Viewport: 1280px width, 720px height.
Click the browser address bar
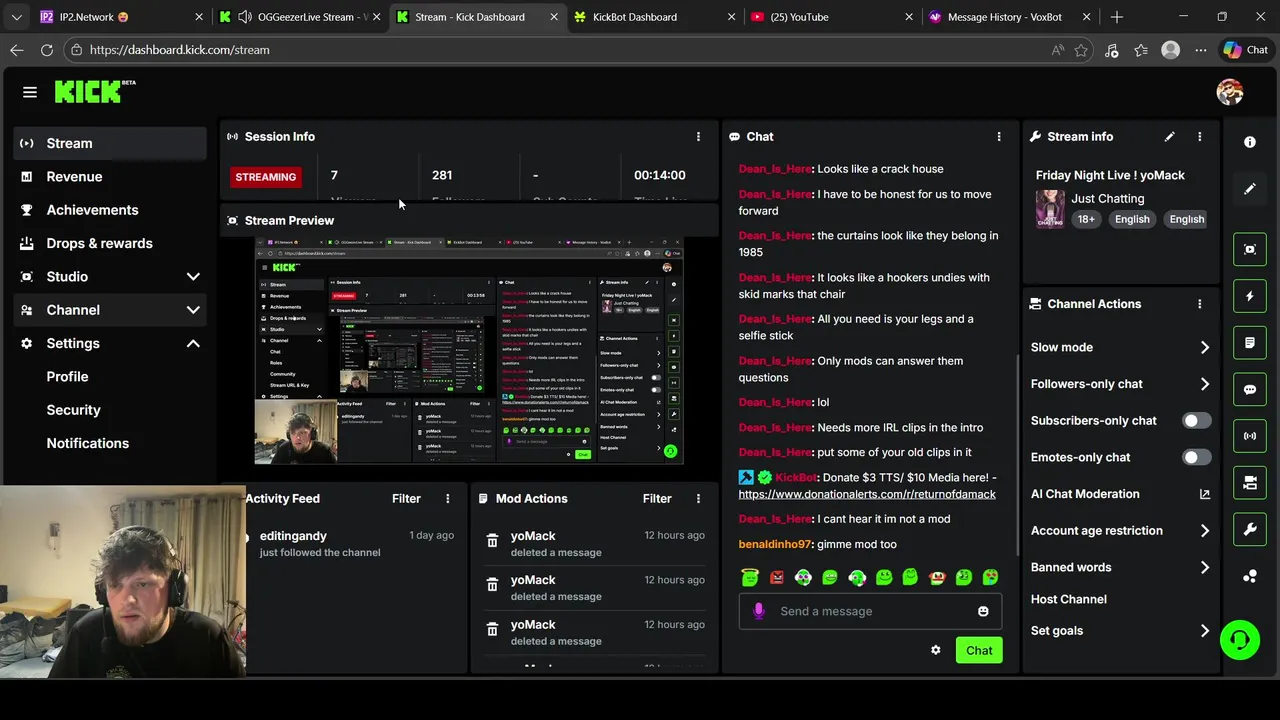coord(560,50)
